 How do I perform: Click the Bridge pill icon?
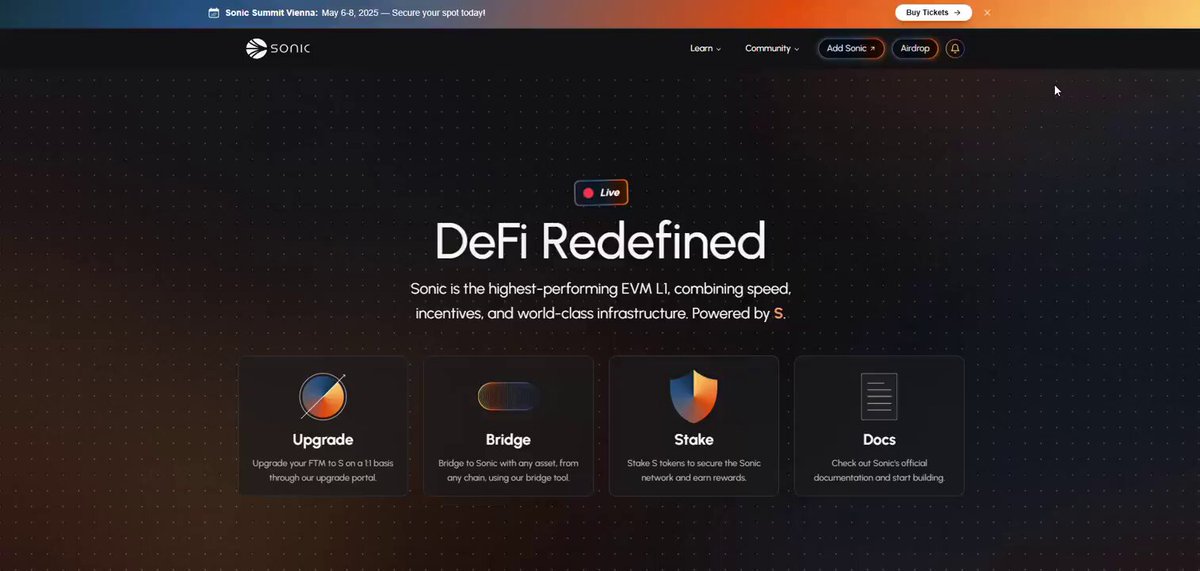pyautogui.click(x=508, y=397)
